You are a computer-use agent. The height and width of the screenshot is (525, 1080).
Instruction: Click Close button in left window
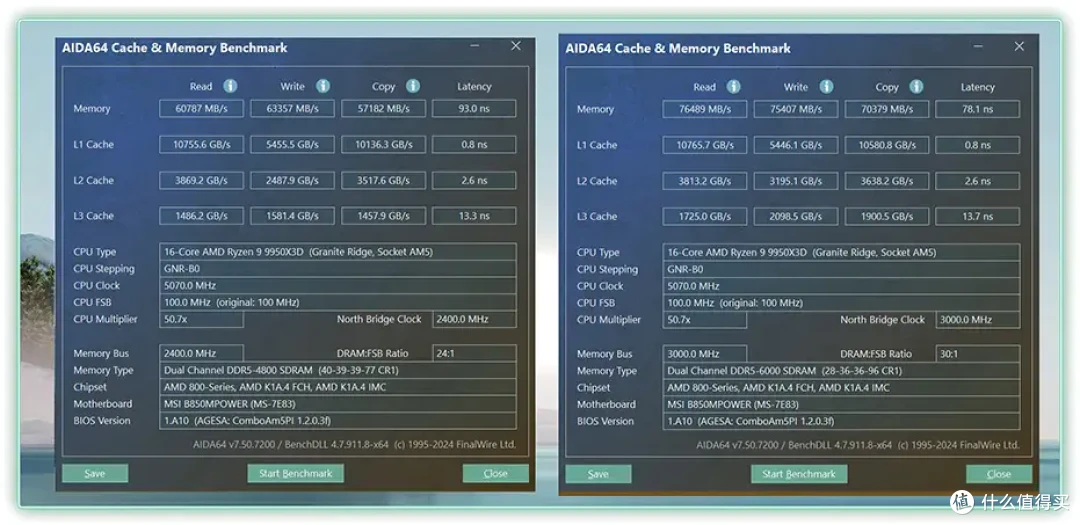pos(496,473)
